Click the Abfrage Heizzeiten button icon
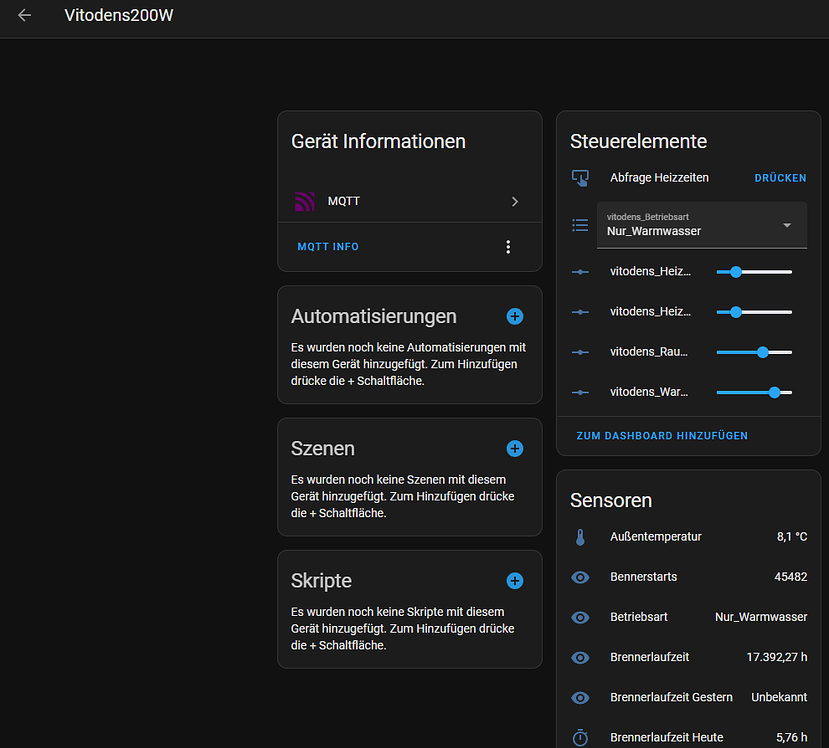829x748 pixels. 580,177
